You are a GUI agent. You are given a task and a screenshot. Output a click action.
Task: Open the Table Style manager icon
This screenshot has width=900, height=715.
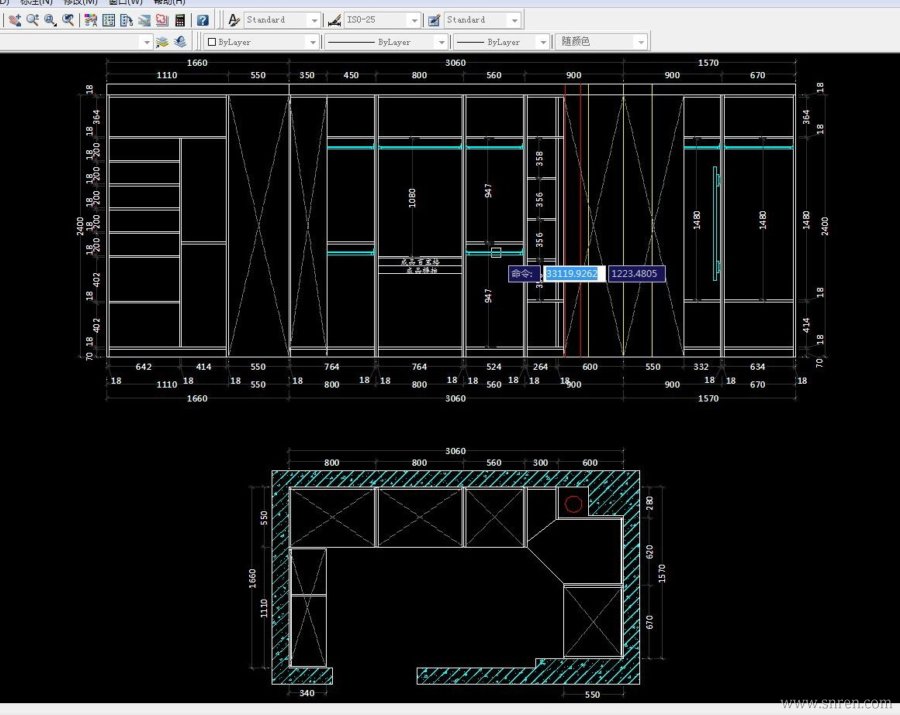(434, 20)
